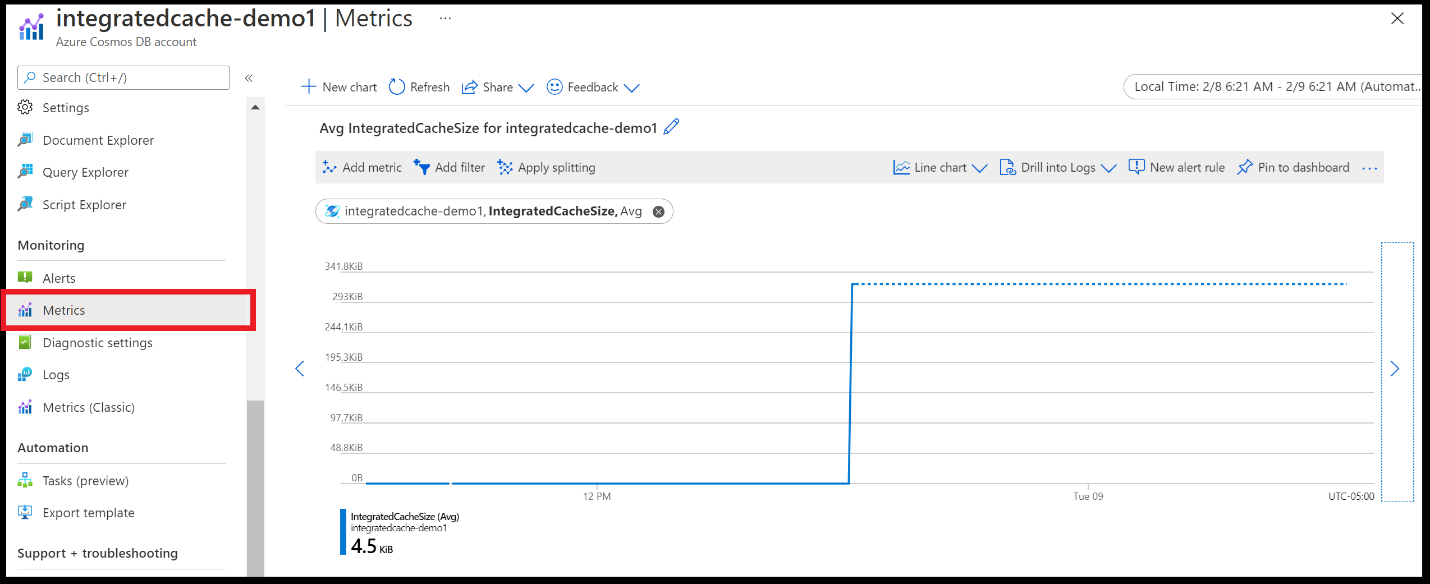Open the Feedback dropdown
Screen dimensions: 1430x584
(x=592, y=87)
